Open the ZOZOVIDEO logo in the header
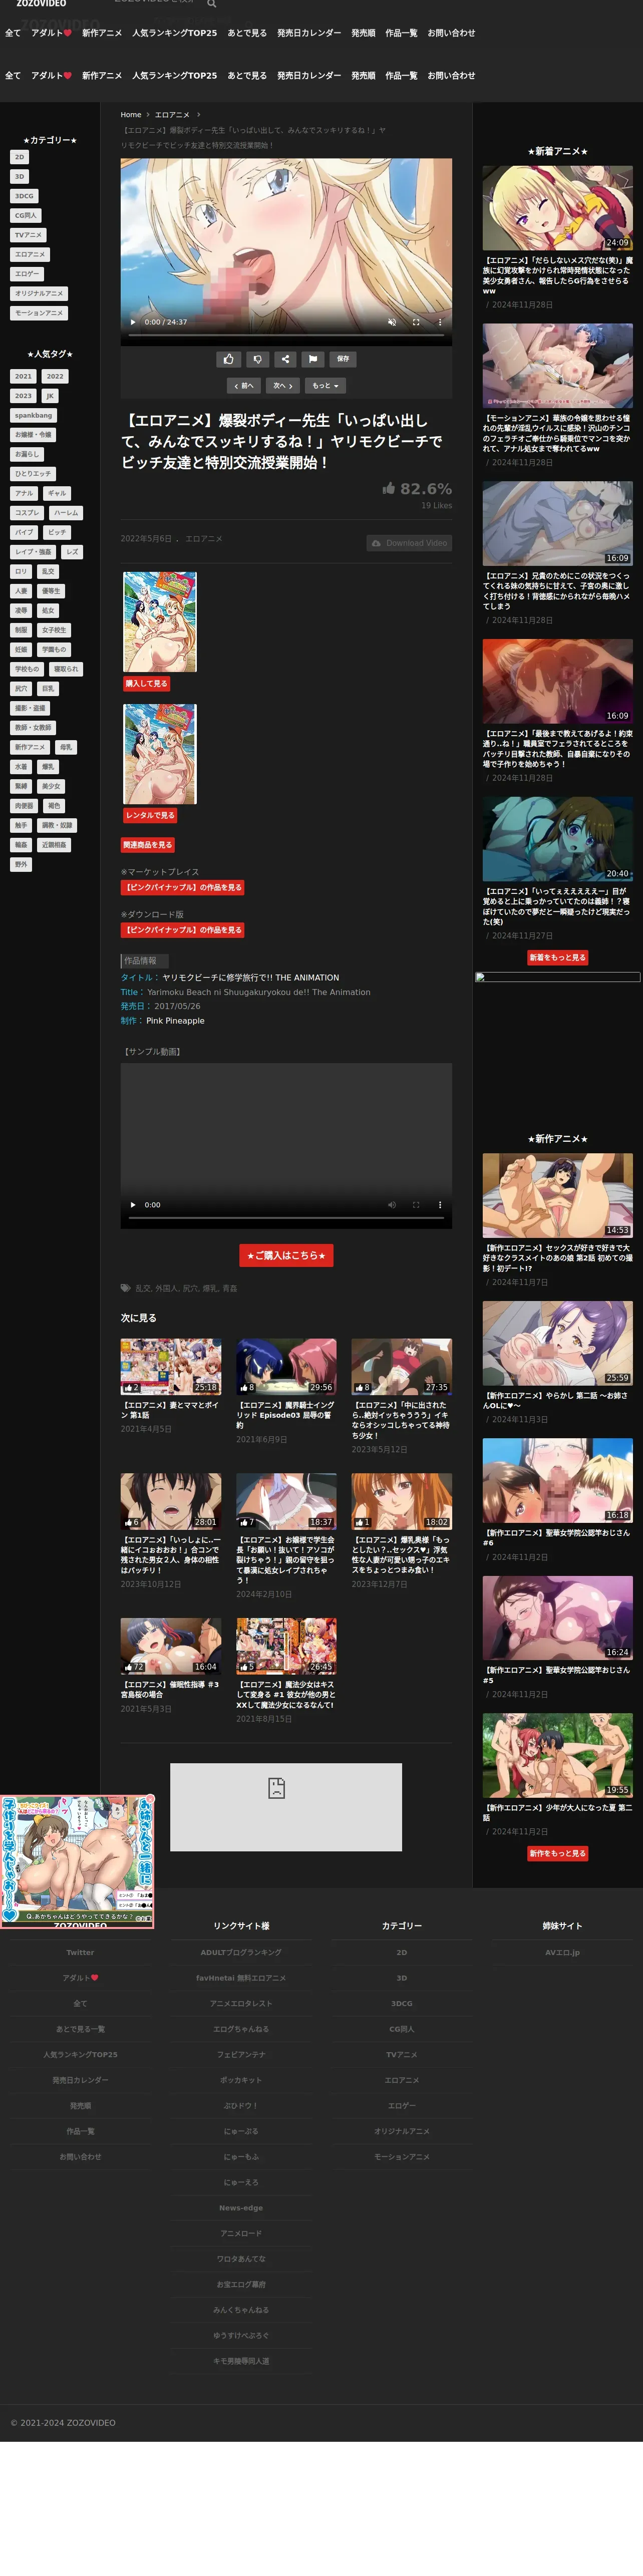Viewport: 643px width, 2576px height. pyautogui.click(x=42, y=4)
